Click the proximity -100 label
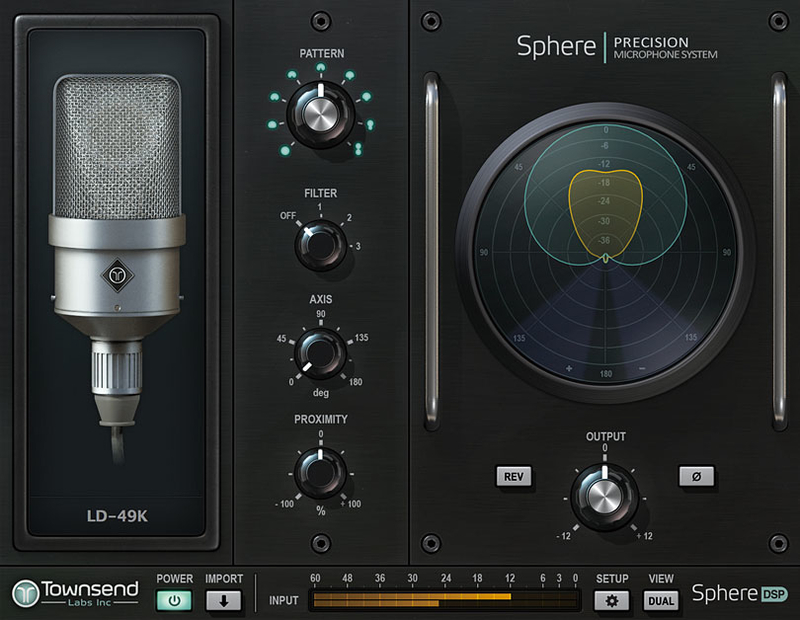This screenshot has width=800, height=620. 285,504
